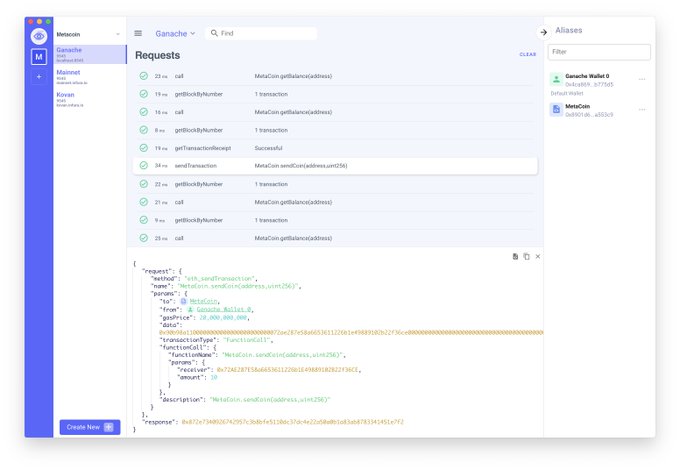
Task: Click the Ganache Wallet 0 alias name
Action: click(x=587, y=76)
